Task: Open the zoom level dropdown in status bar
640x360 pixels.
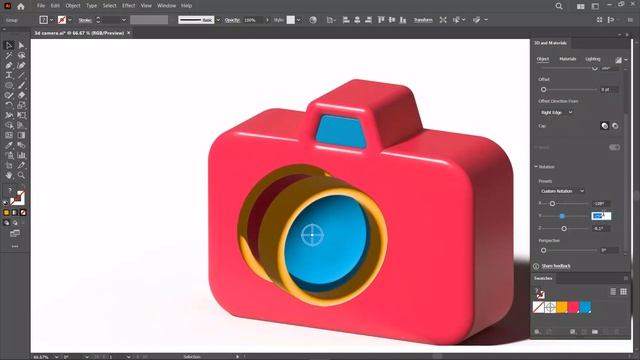Action: (x=56, y=357)
